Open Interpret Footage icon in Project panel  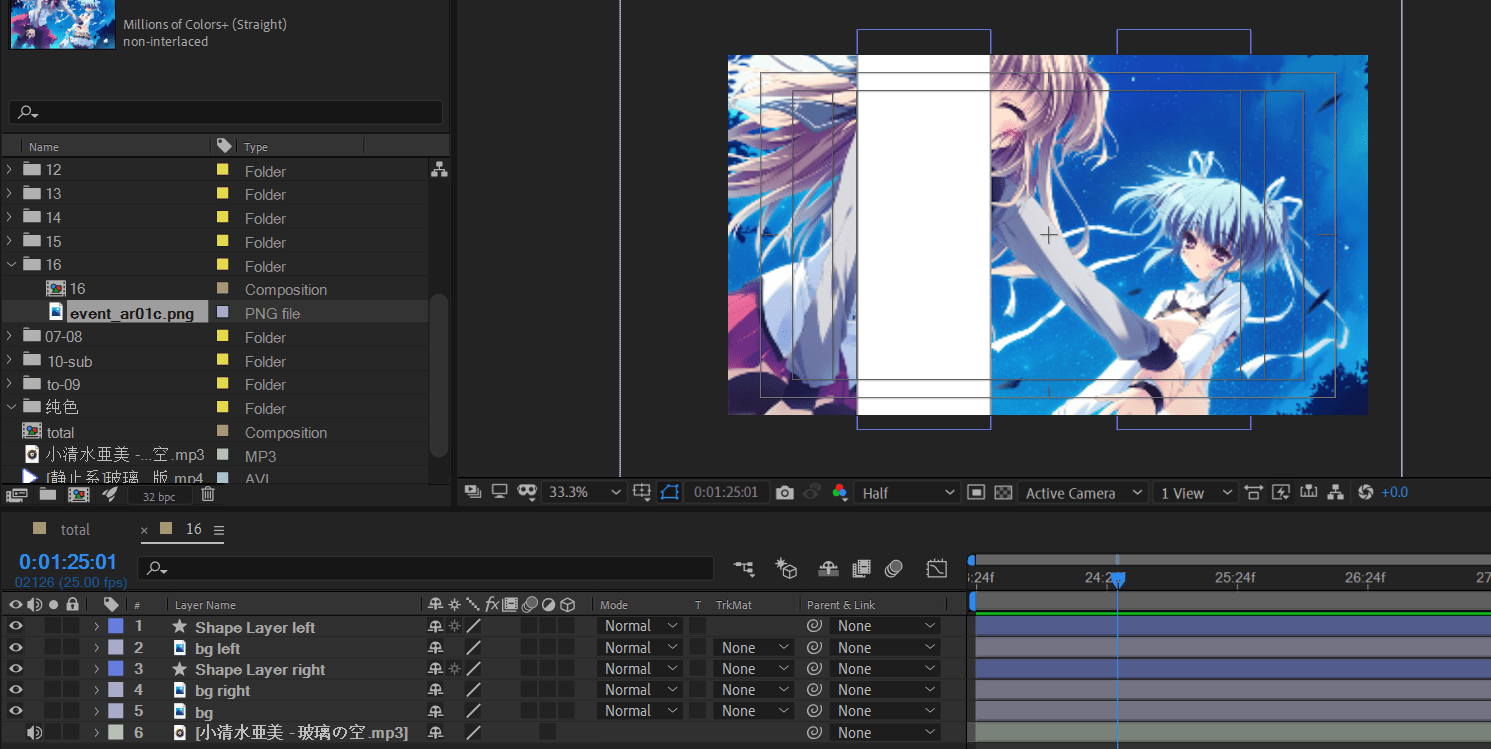tap(16, 494)
